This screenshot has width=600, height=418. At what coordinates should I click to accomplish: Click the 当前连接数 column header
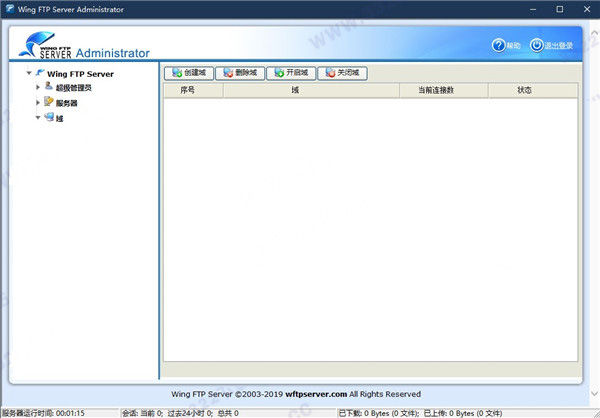tap(444, 90)
